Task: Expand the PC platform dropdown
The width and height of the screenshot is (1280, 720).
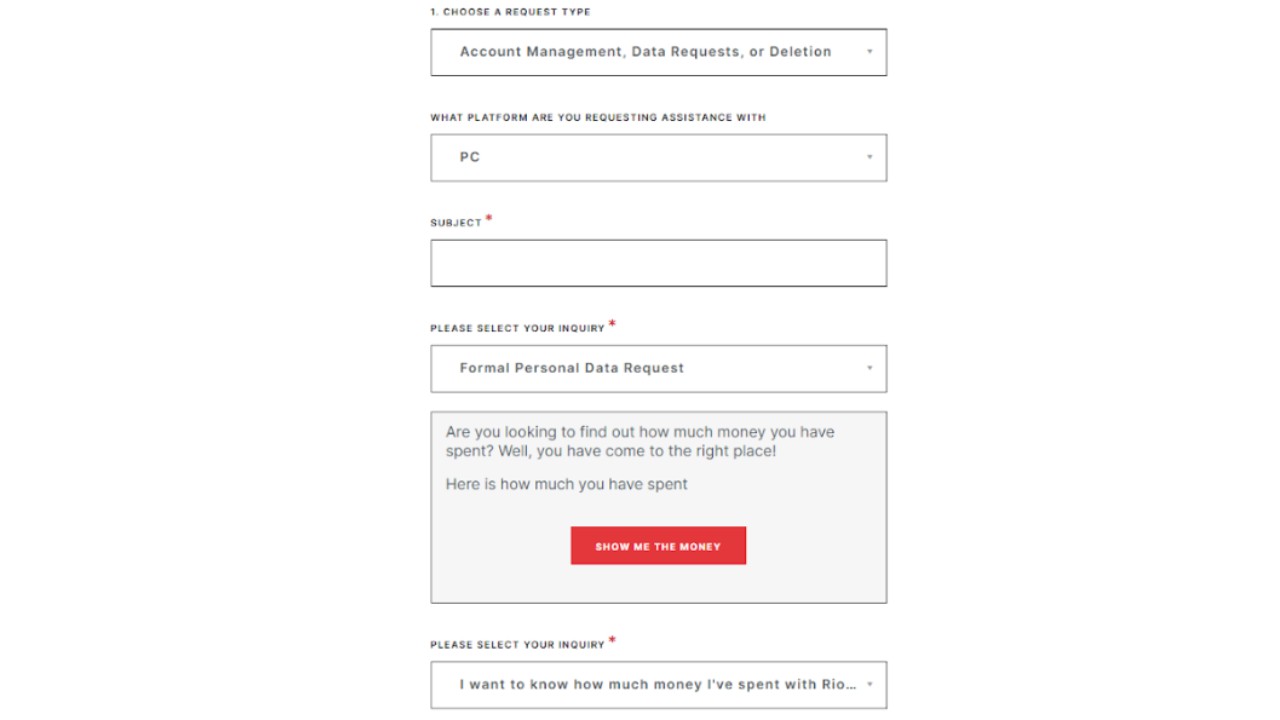Action: coord(645,158)
